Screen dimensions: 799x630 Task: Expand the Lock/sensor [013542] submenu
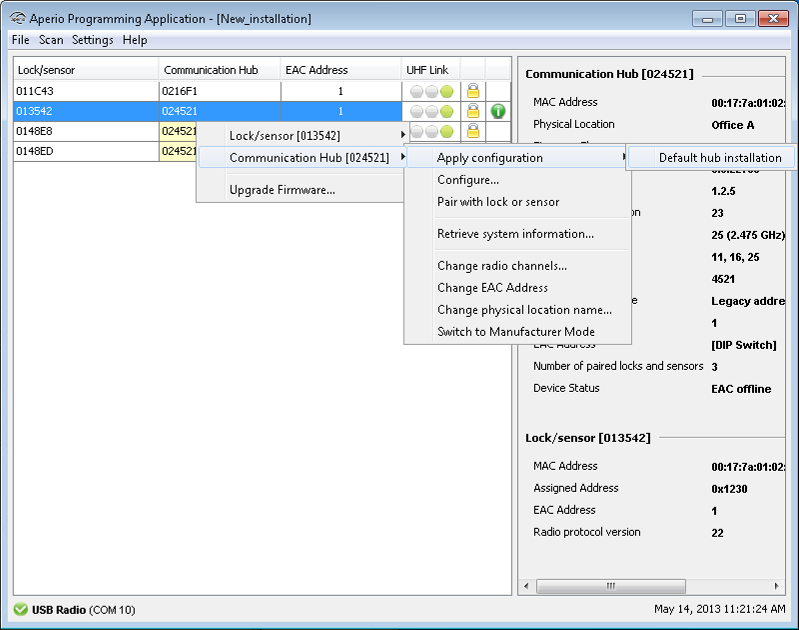302,136
